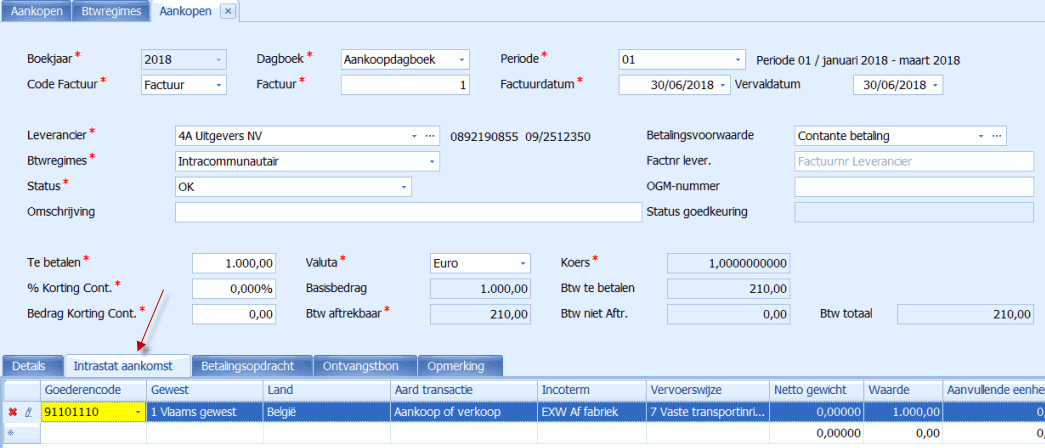The width and height of the screenshot is (1045, 448).
Task: Open the Status dropdown
Action: 404,187
